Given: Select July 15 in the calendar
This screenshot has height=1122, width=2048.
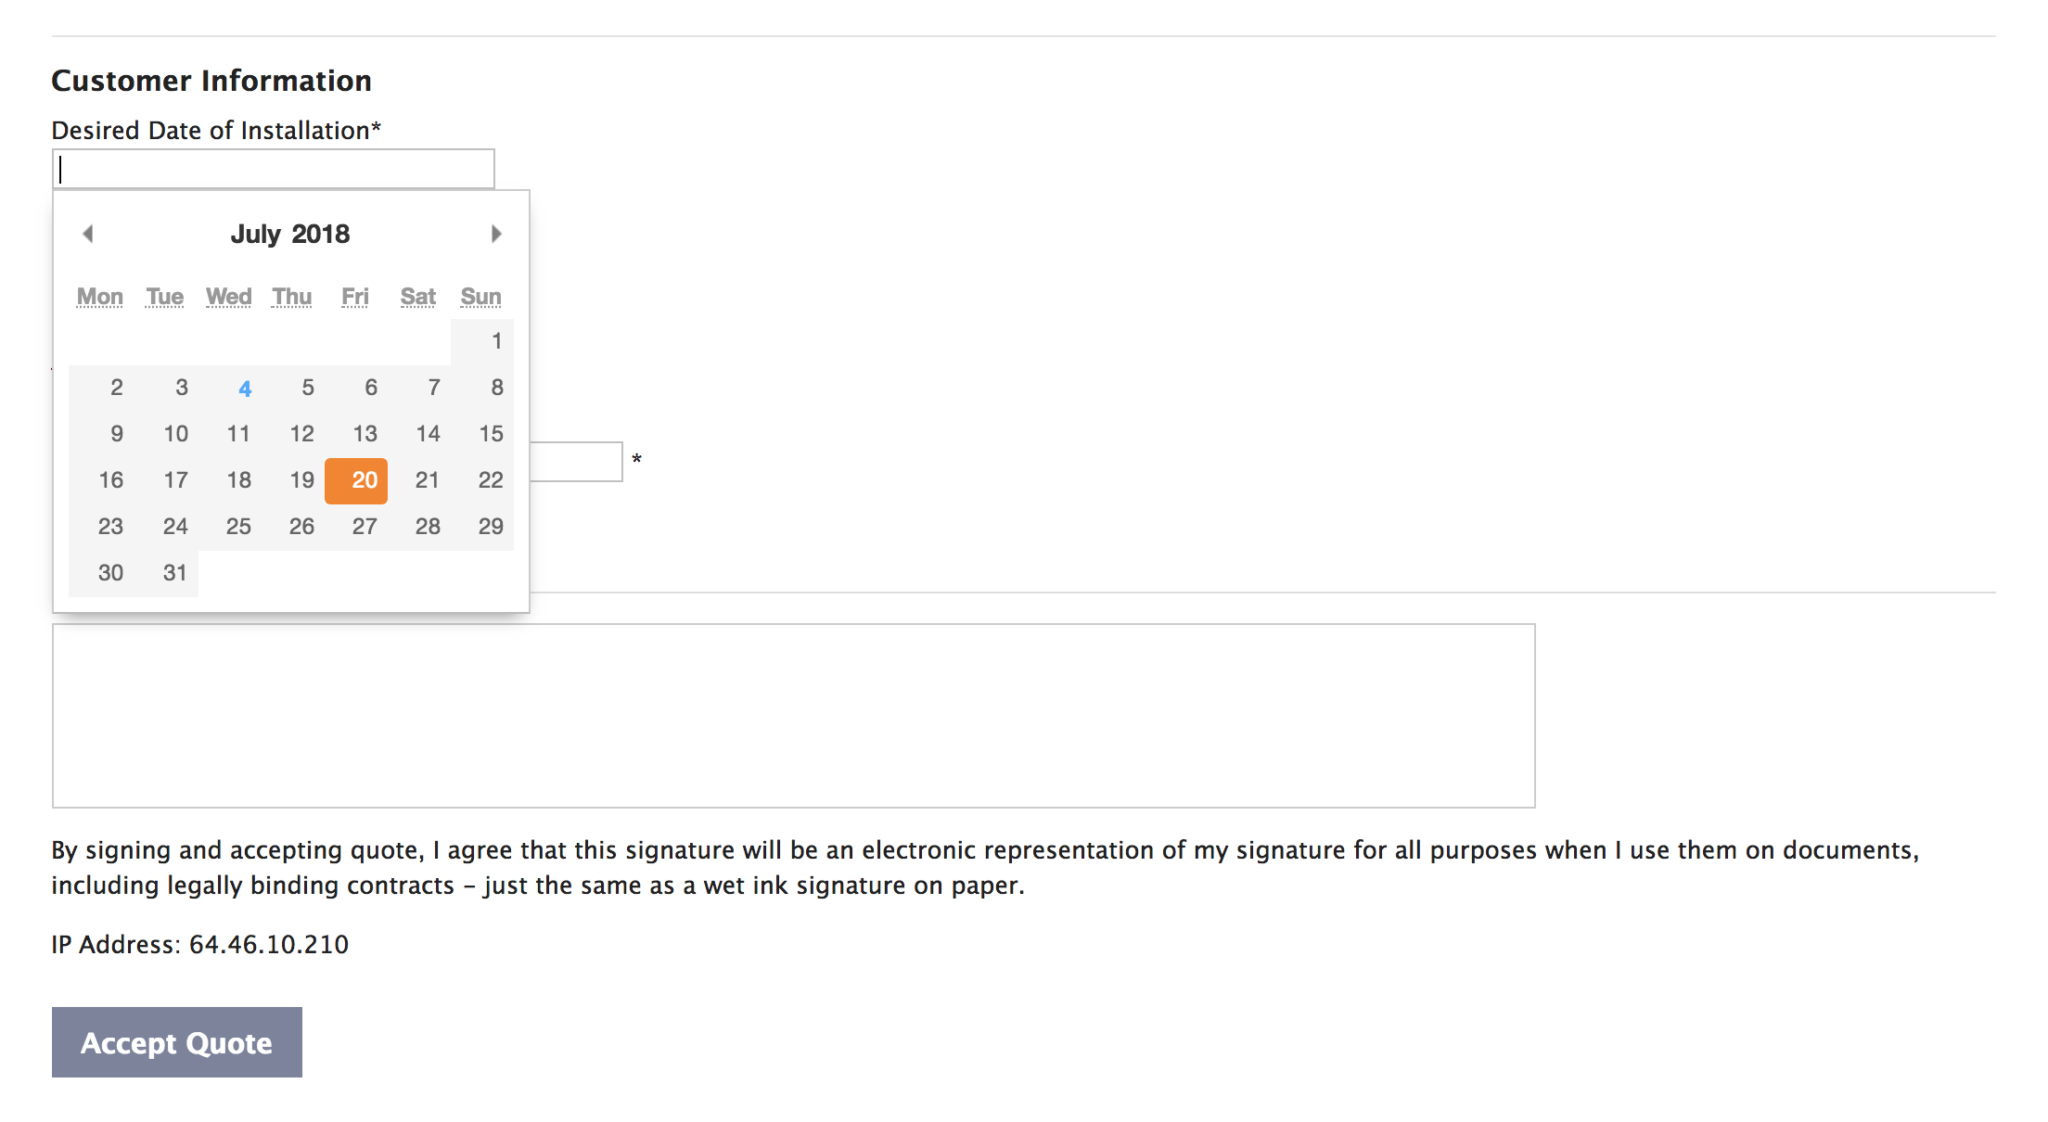Looking at the screenshot, I should click(x=482, y=434).
